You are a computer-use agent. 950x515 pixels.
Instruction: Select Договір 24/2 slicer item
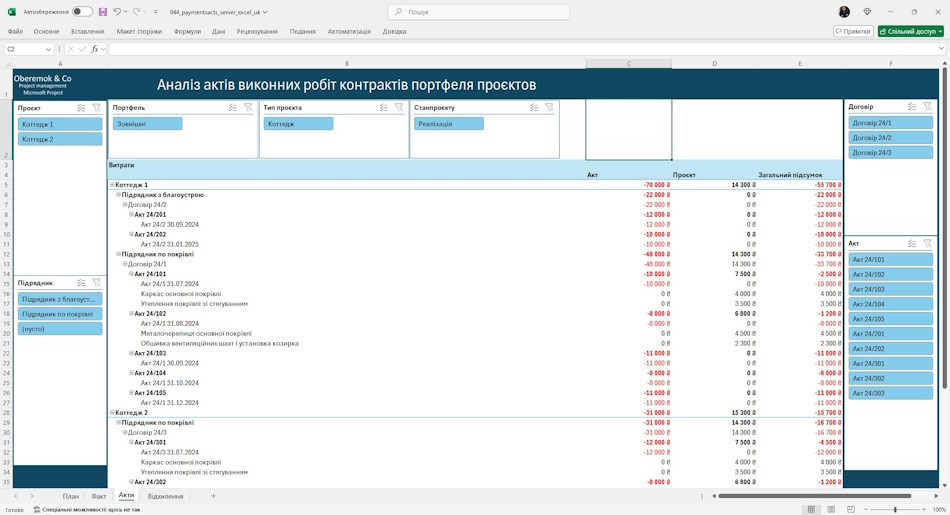pos(891,138)
